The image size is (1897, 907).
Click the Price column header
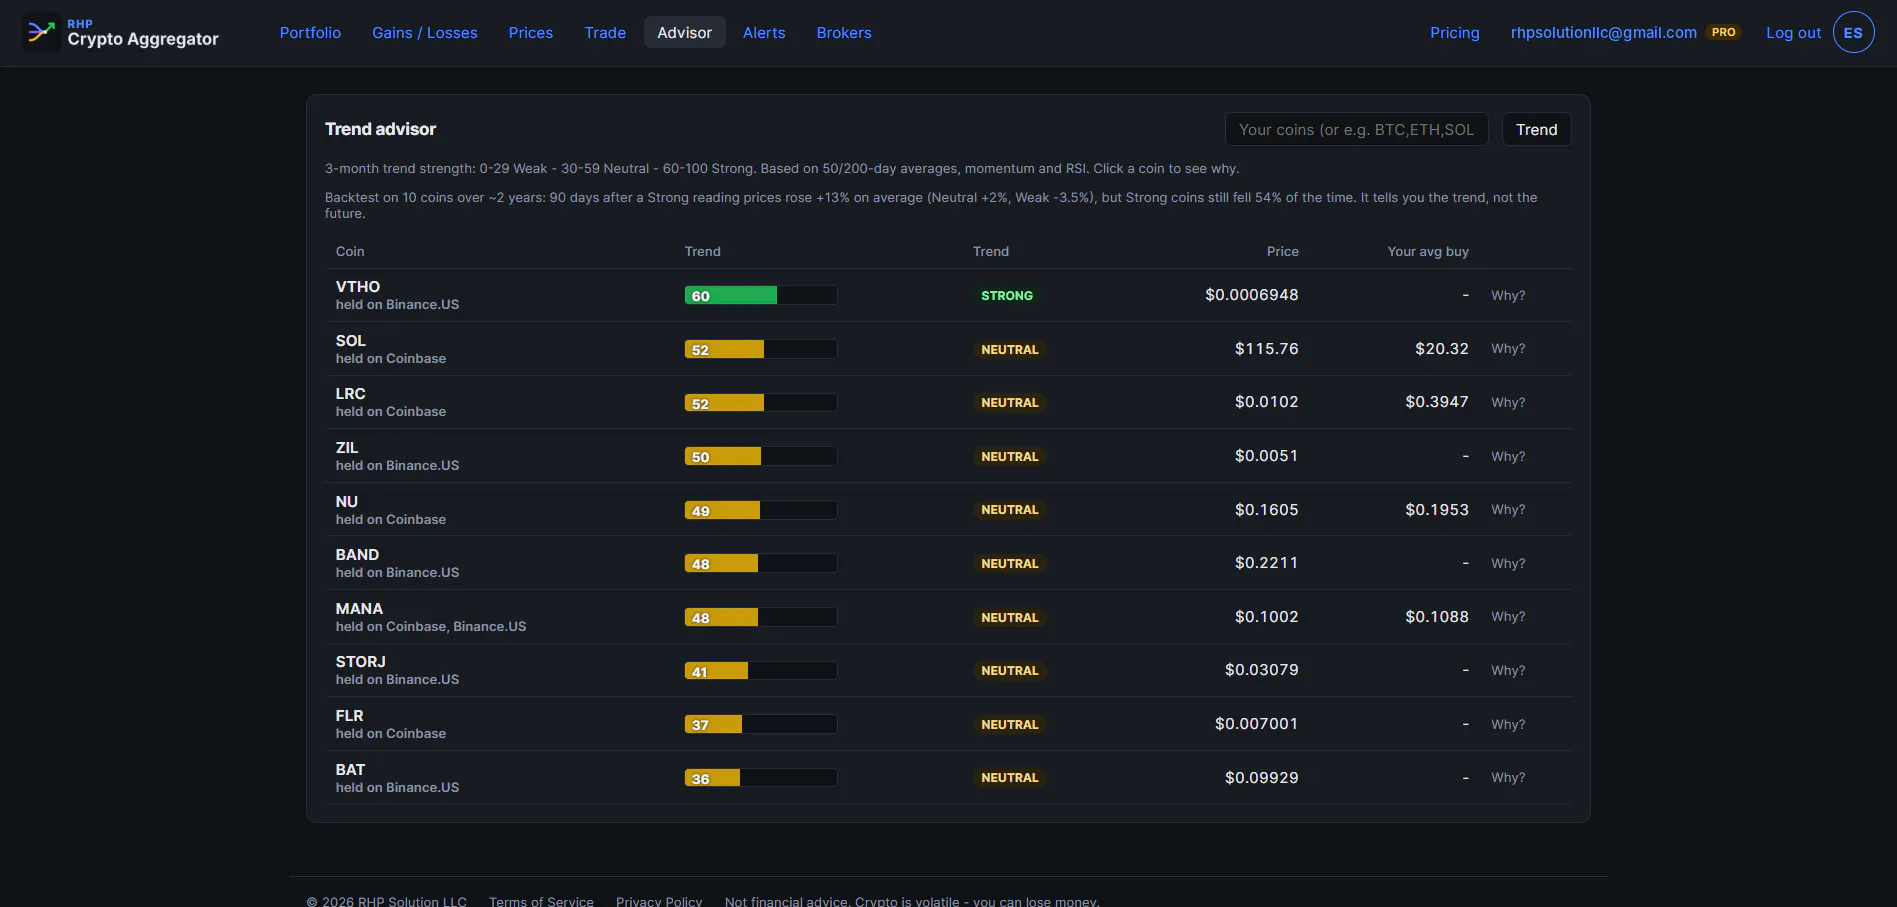pyautogui.click(x=1282, y=252)
